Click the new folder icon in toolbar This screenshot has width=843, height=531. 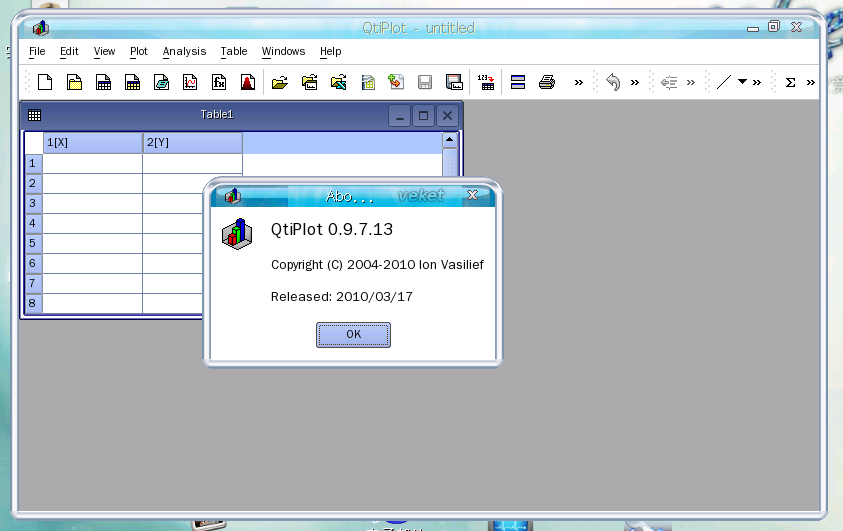pyautogui.click(x=74, y=82)
